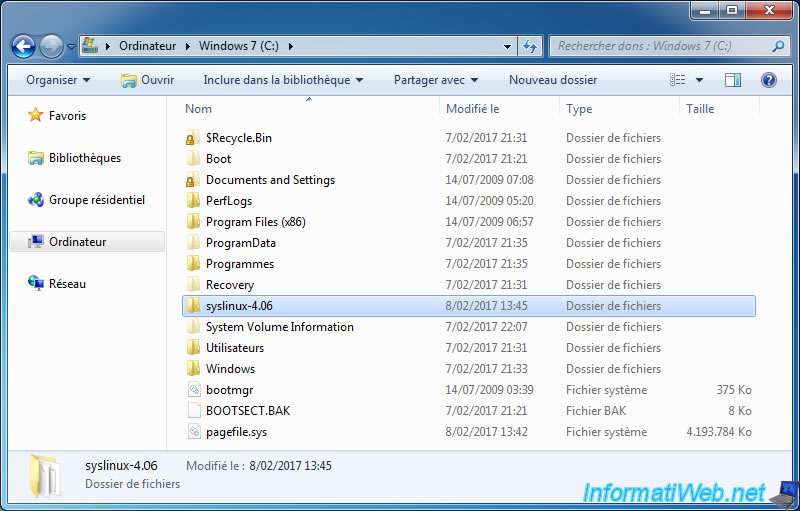This screenshot has height=511, width=800.
Task: Select the Program Files (x86) folder icon
Action: pos(193,221)
